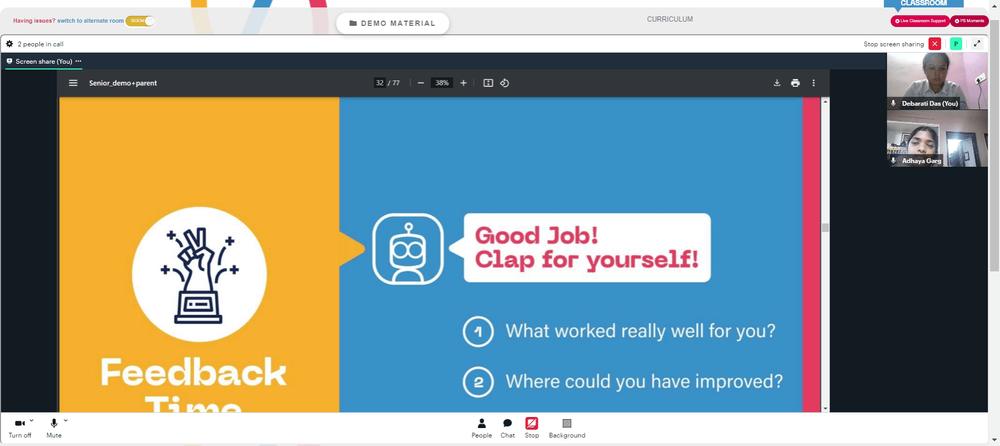The image size is (1000, 446).
Task: Select Adhaya Garg video thumbnail
Action: tap(937, 138)
